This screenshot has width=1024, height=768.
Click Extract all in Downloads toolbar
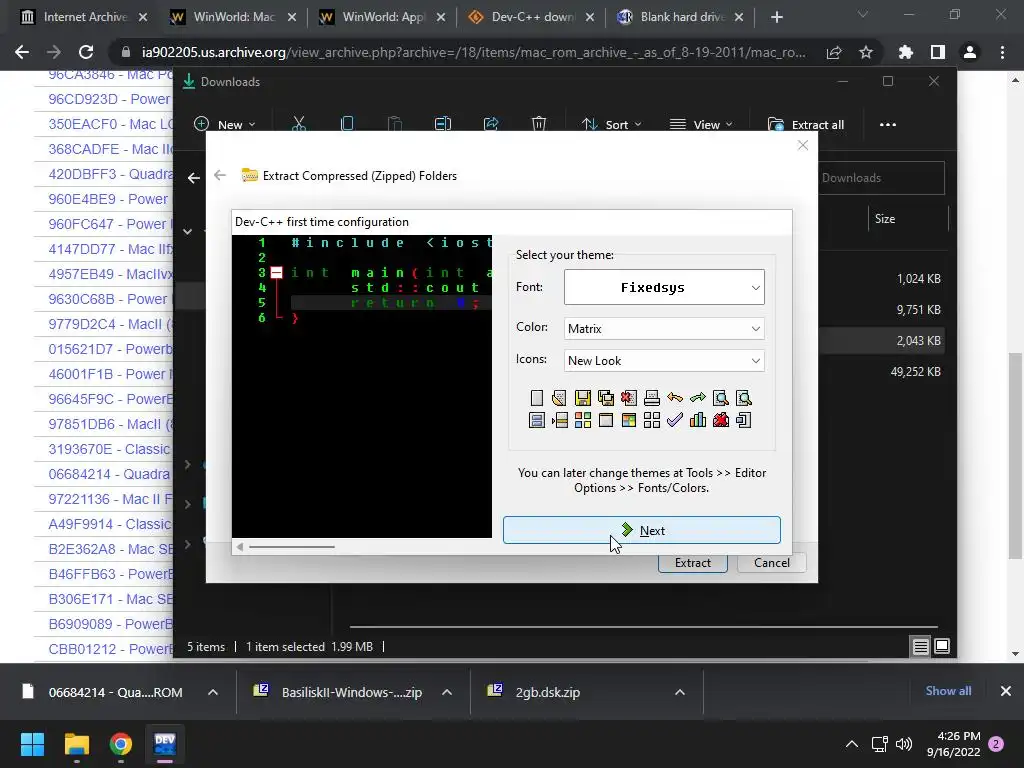coord(806,124)
